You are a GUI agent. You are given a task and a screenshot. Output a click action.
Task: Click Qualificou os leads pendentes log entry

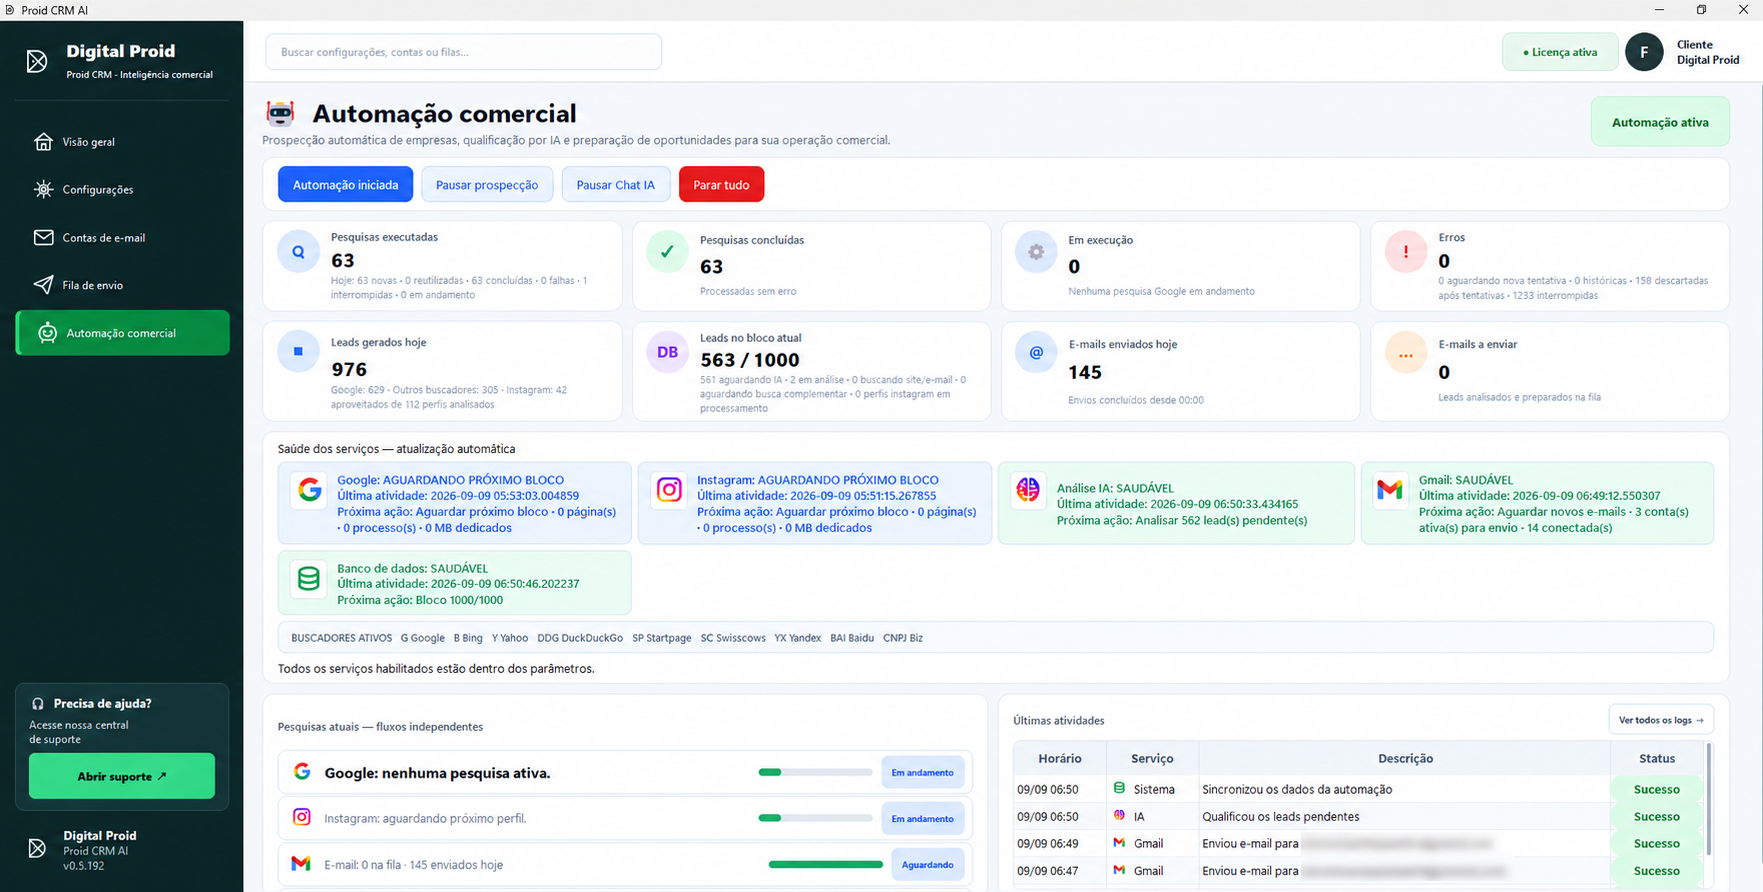1281,816
